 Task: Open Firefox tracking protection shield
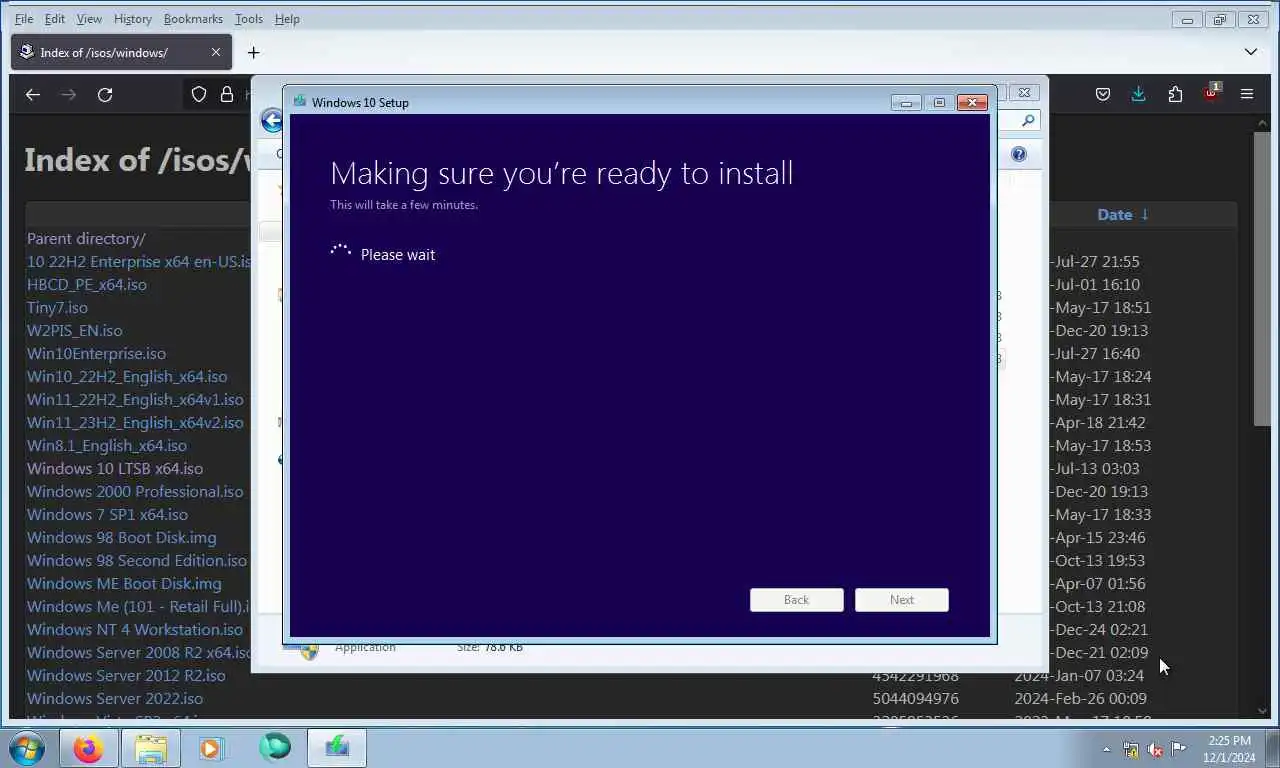[x=199, y=94]
